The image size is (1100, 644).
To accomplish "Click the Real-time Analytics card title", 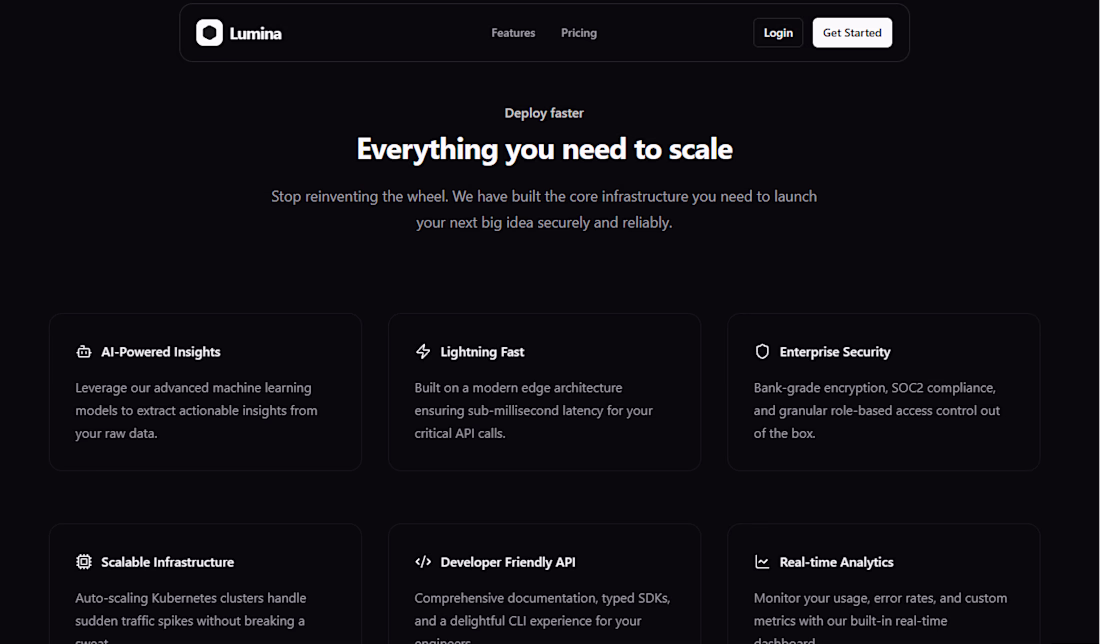I will [x=836, y=563].
